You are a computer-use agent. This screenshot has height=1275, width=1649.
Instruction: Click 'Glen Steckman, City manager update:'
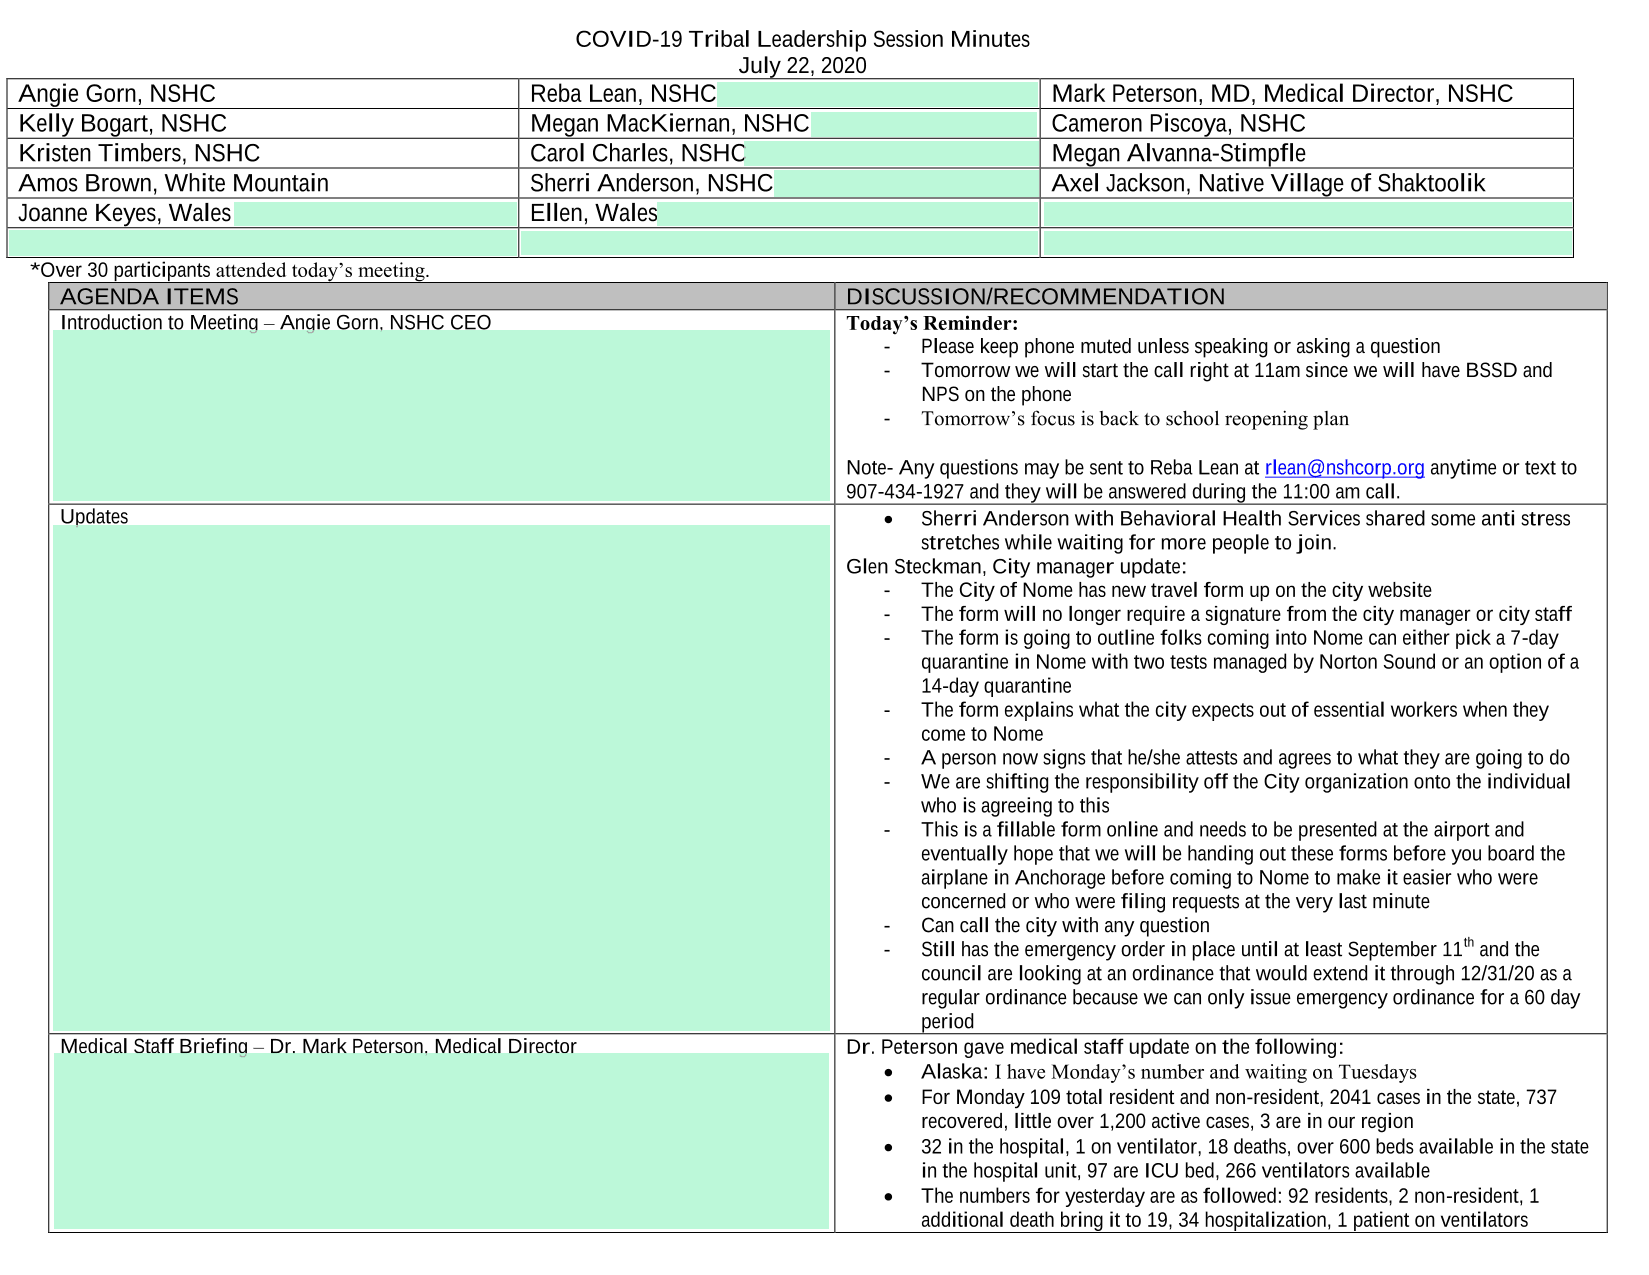1016,567
